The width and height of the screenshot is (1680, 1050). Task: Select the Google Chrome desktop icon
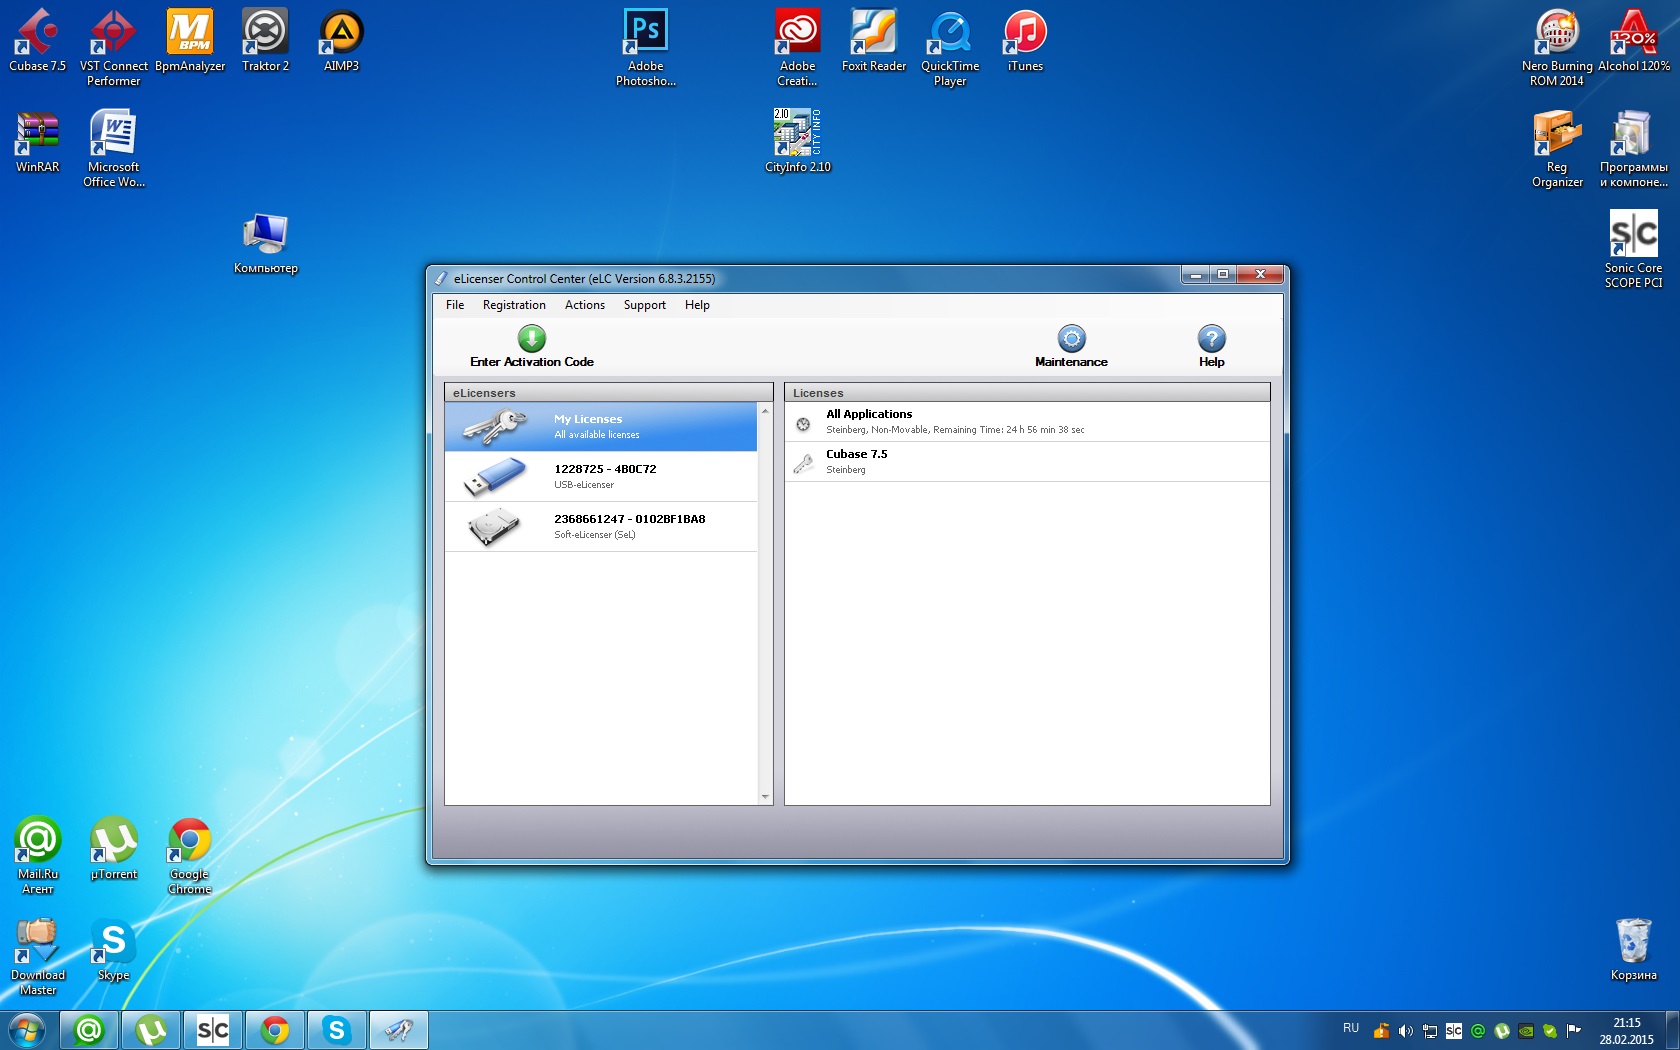(x=190, y=856)
